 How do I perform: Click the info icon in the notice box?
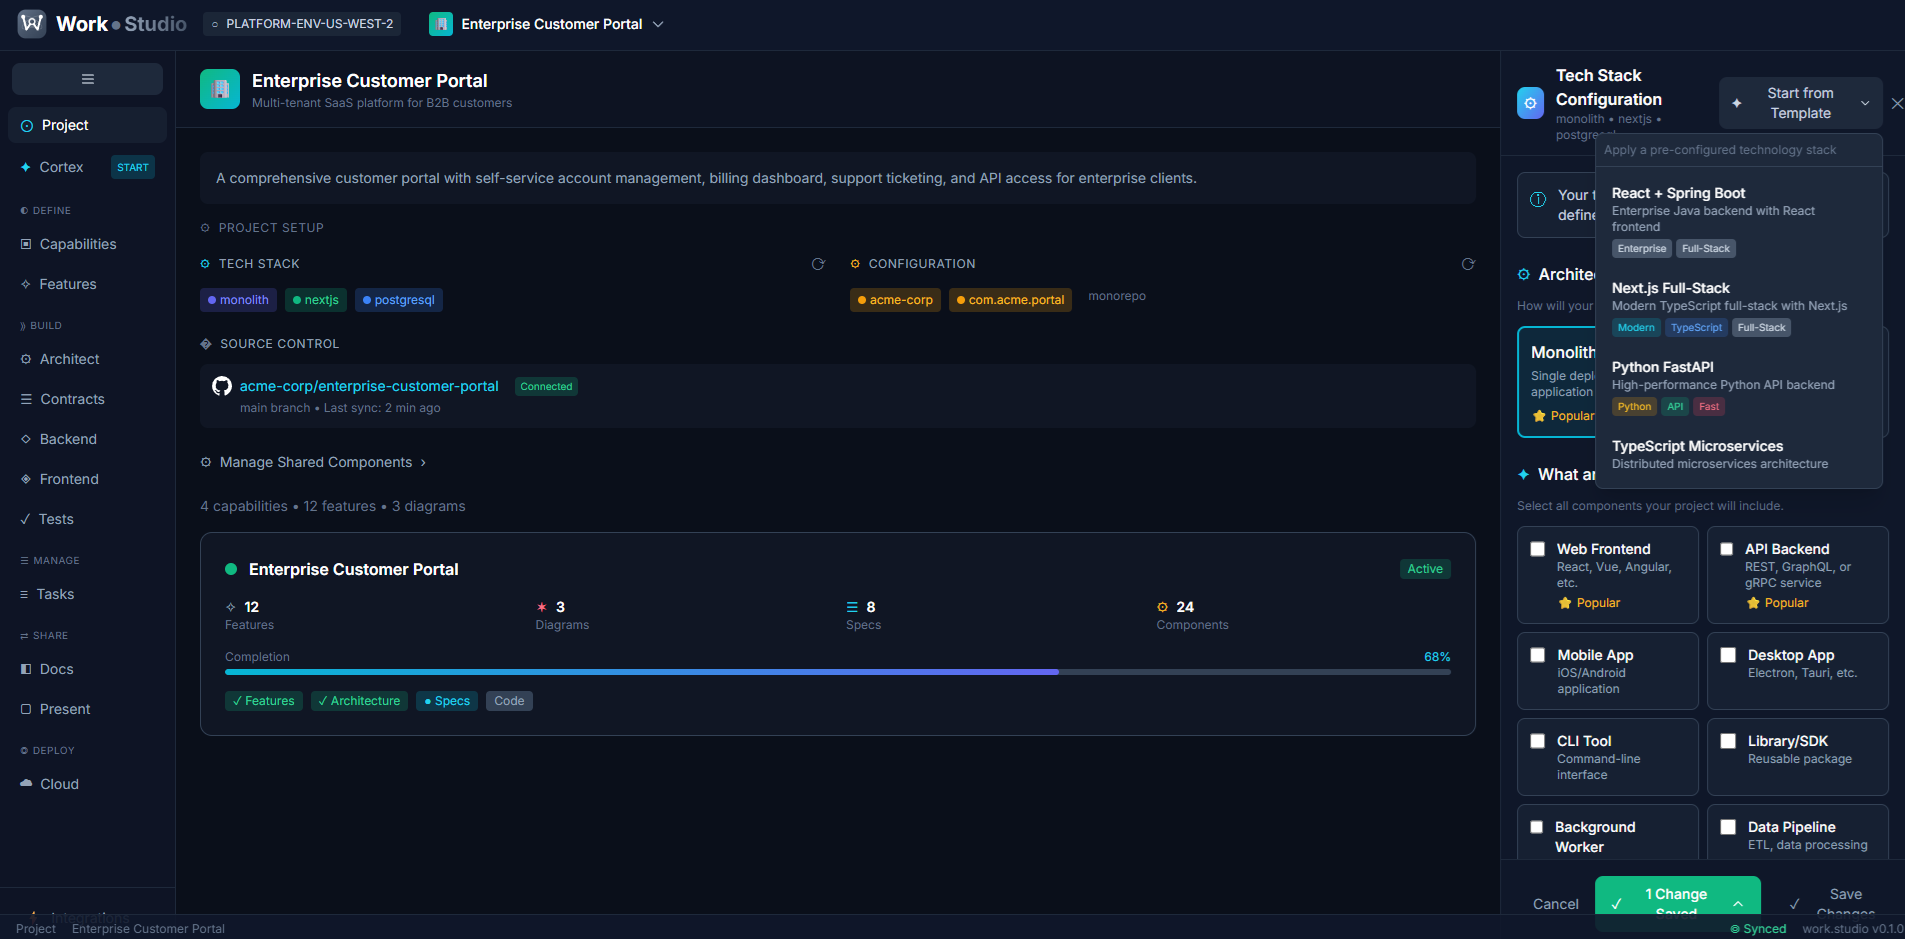pyautogui.click(x=1538, y=199)
